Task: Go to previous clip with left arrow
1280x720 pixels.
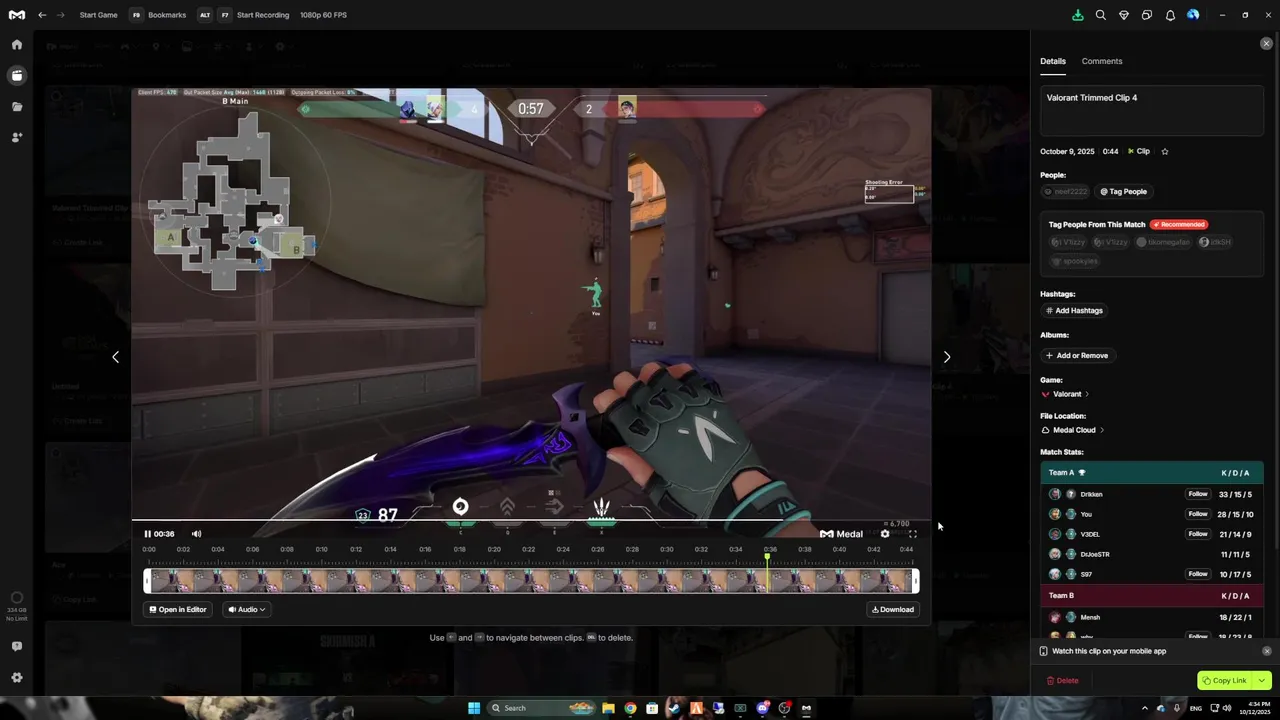Action: point(115,357)
